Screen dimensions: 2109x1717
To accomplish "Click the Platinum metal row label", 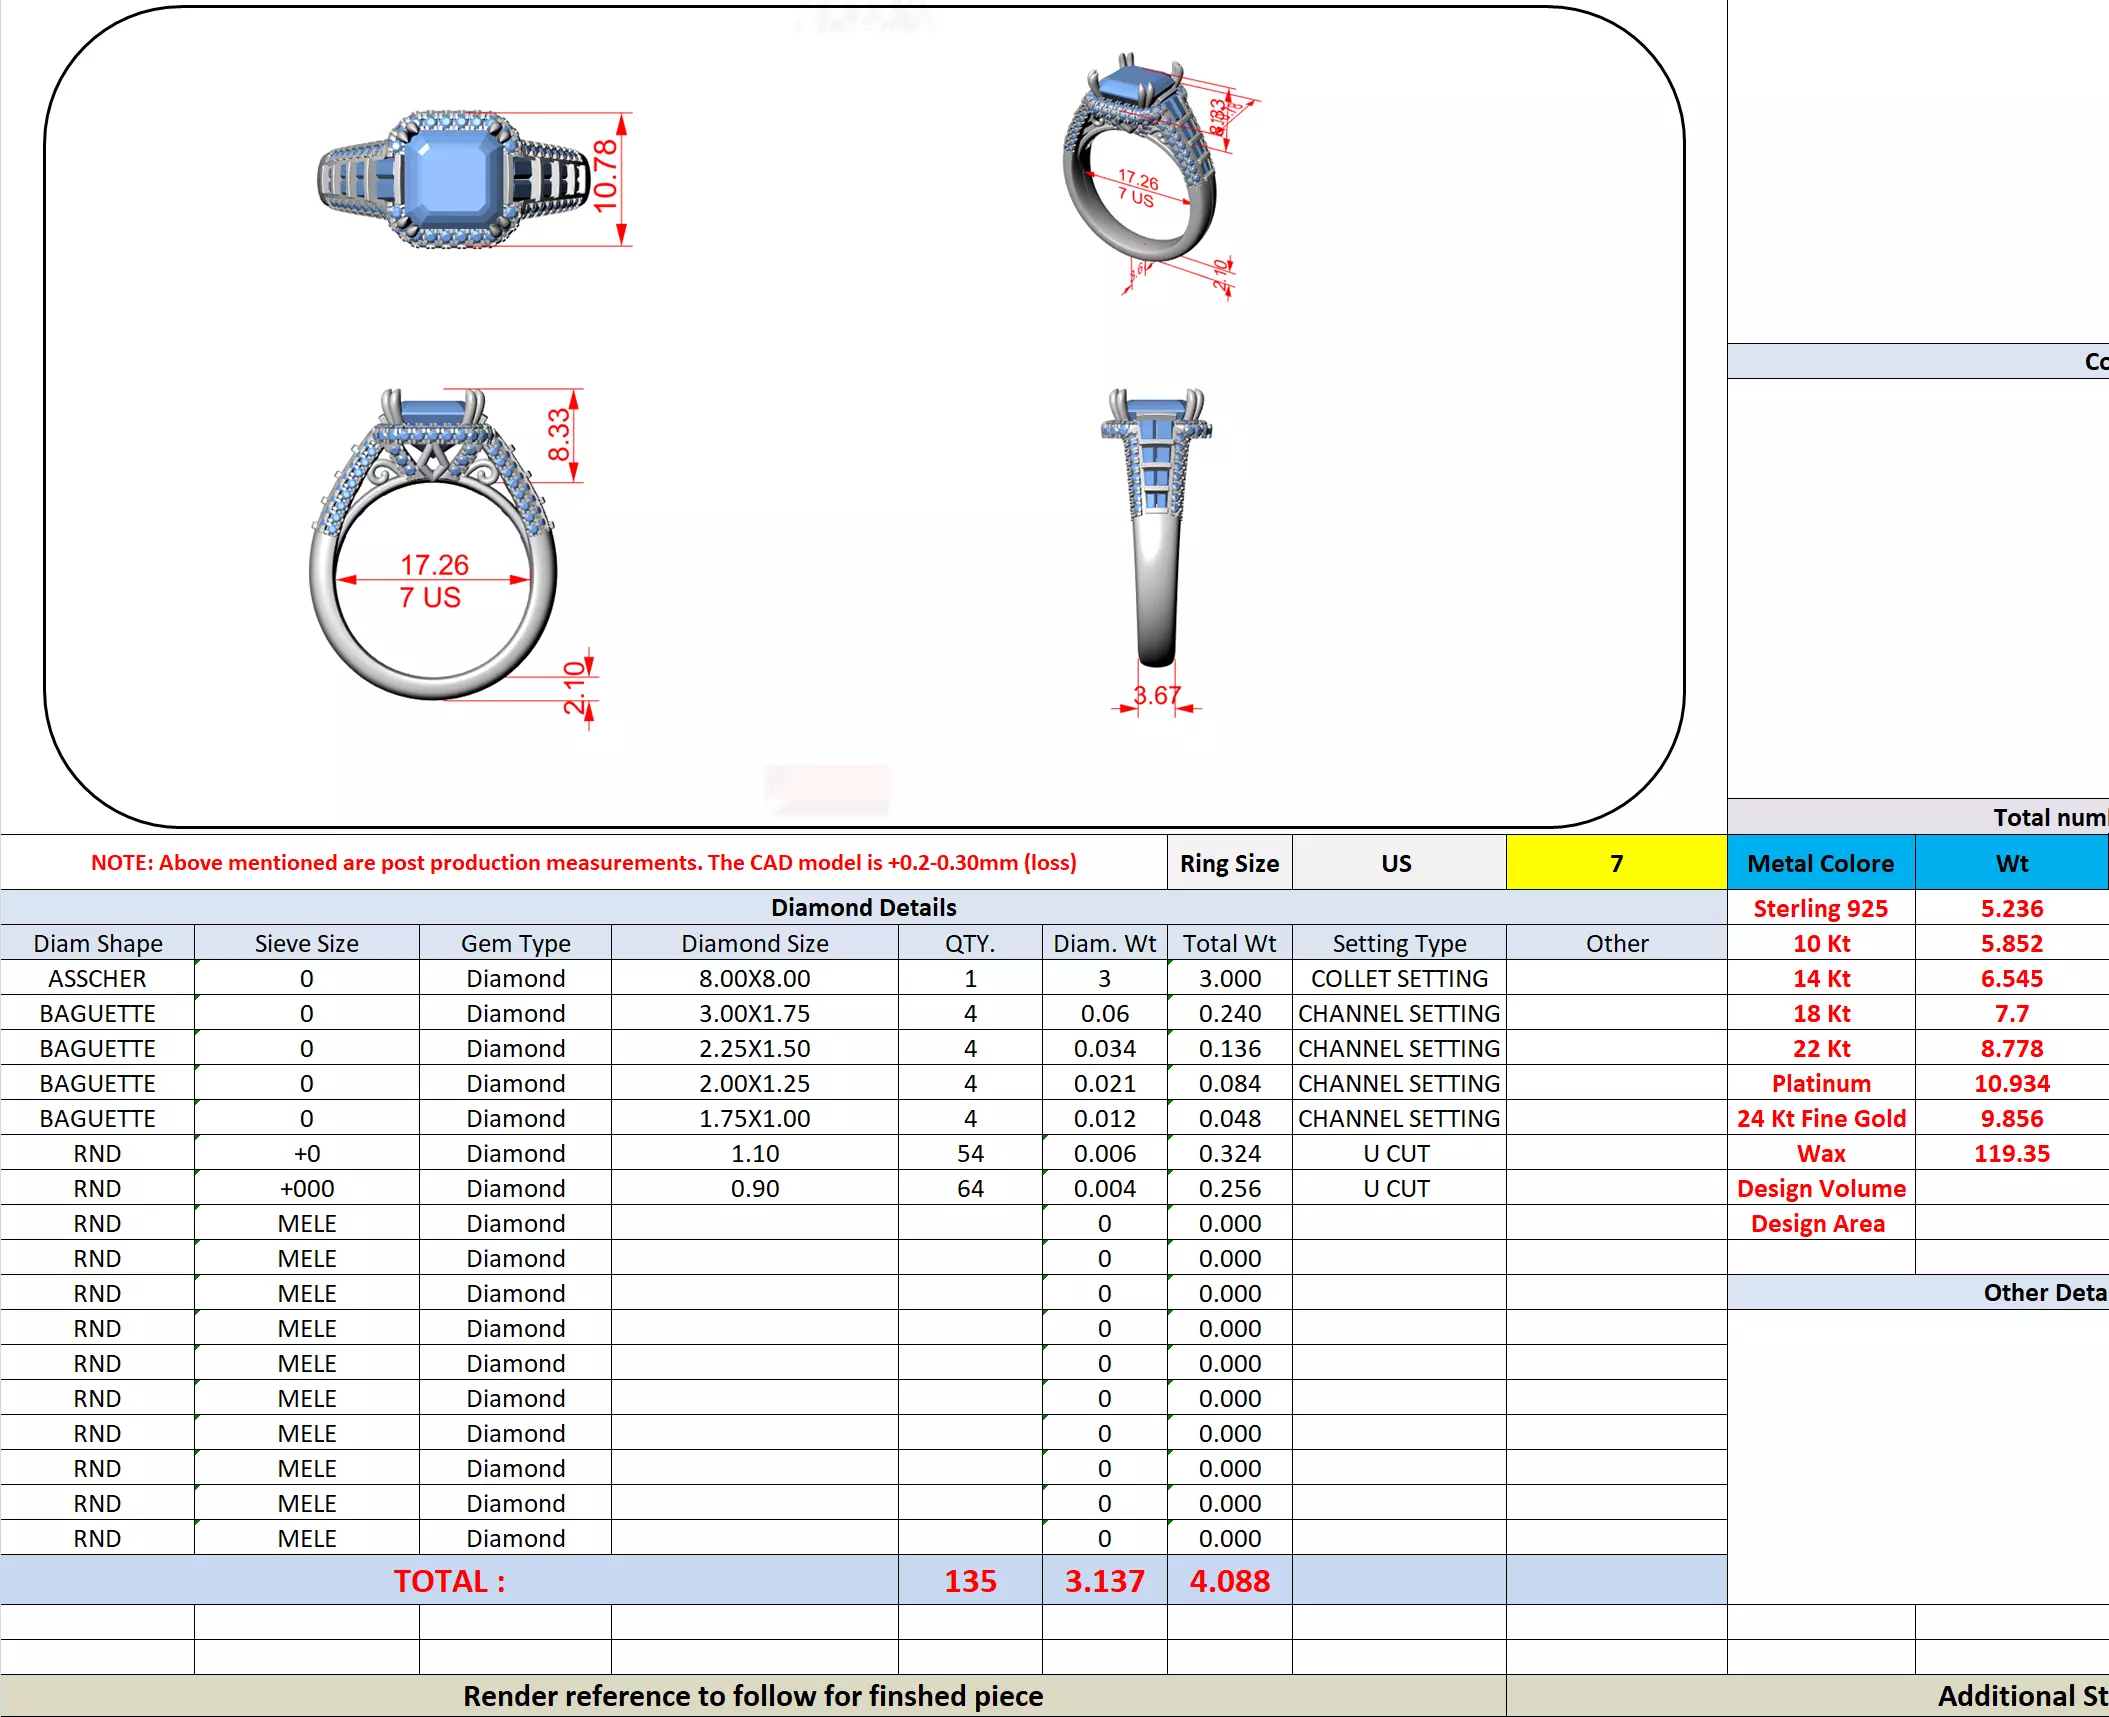I will coord(1820,1083).
